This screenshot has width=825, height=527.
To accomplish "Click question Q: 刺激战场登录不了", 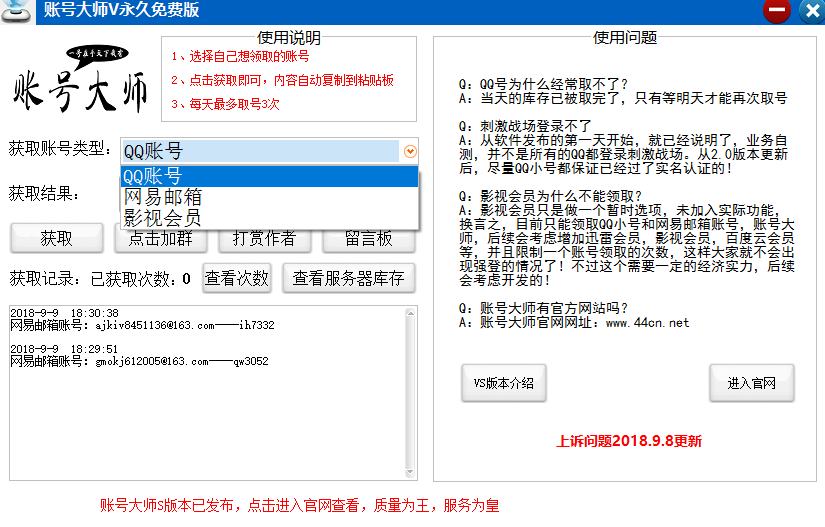I will (525, 127).
